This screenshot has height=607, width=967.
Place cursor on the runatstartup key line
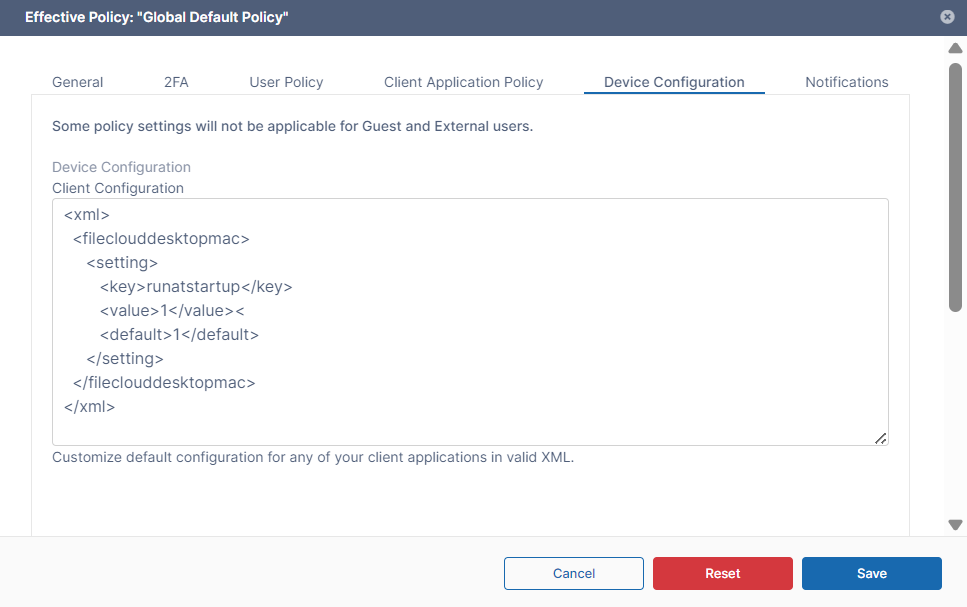click(195, 287)
